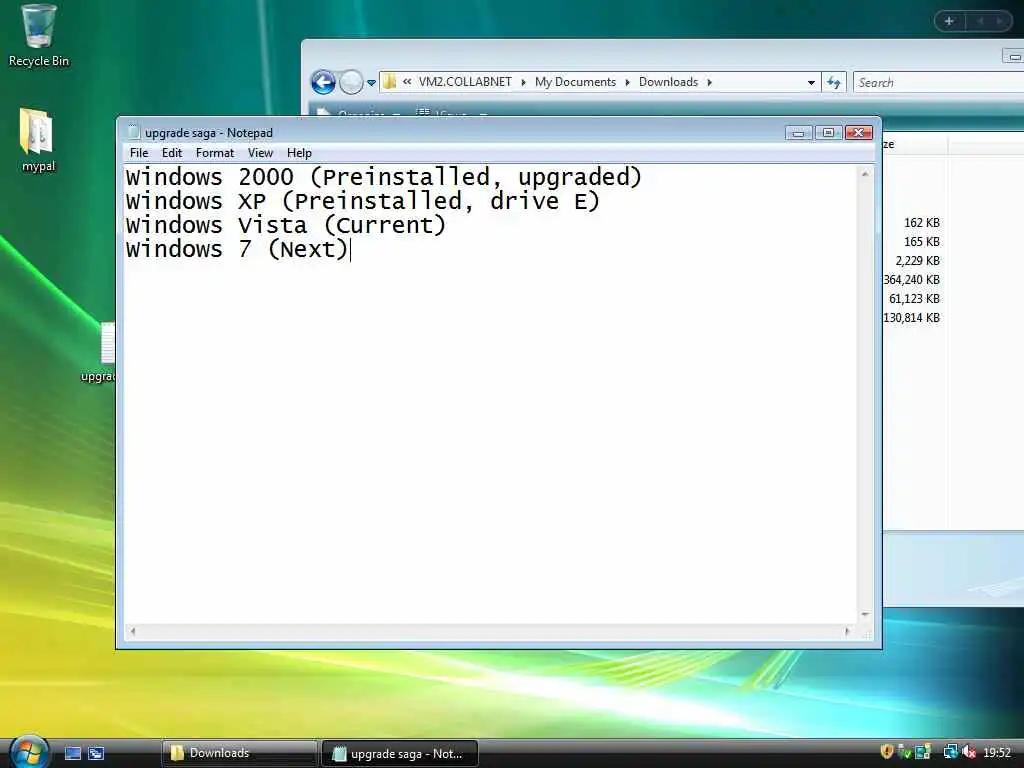Image resolution: width=1024 pixels, height=768 pixels.
Task: Click upgrade saga Notepad taskbar button
Action: [400, 754]
